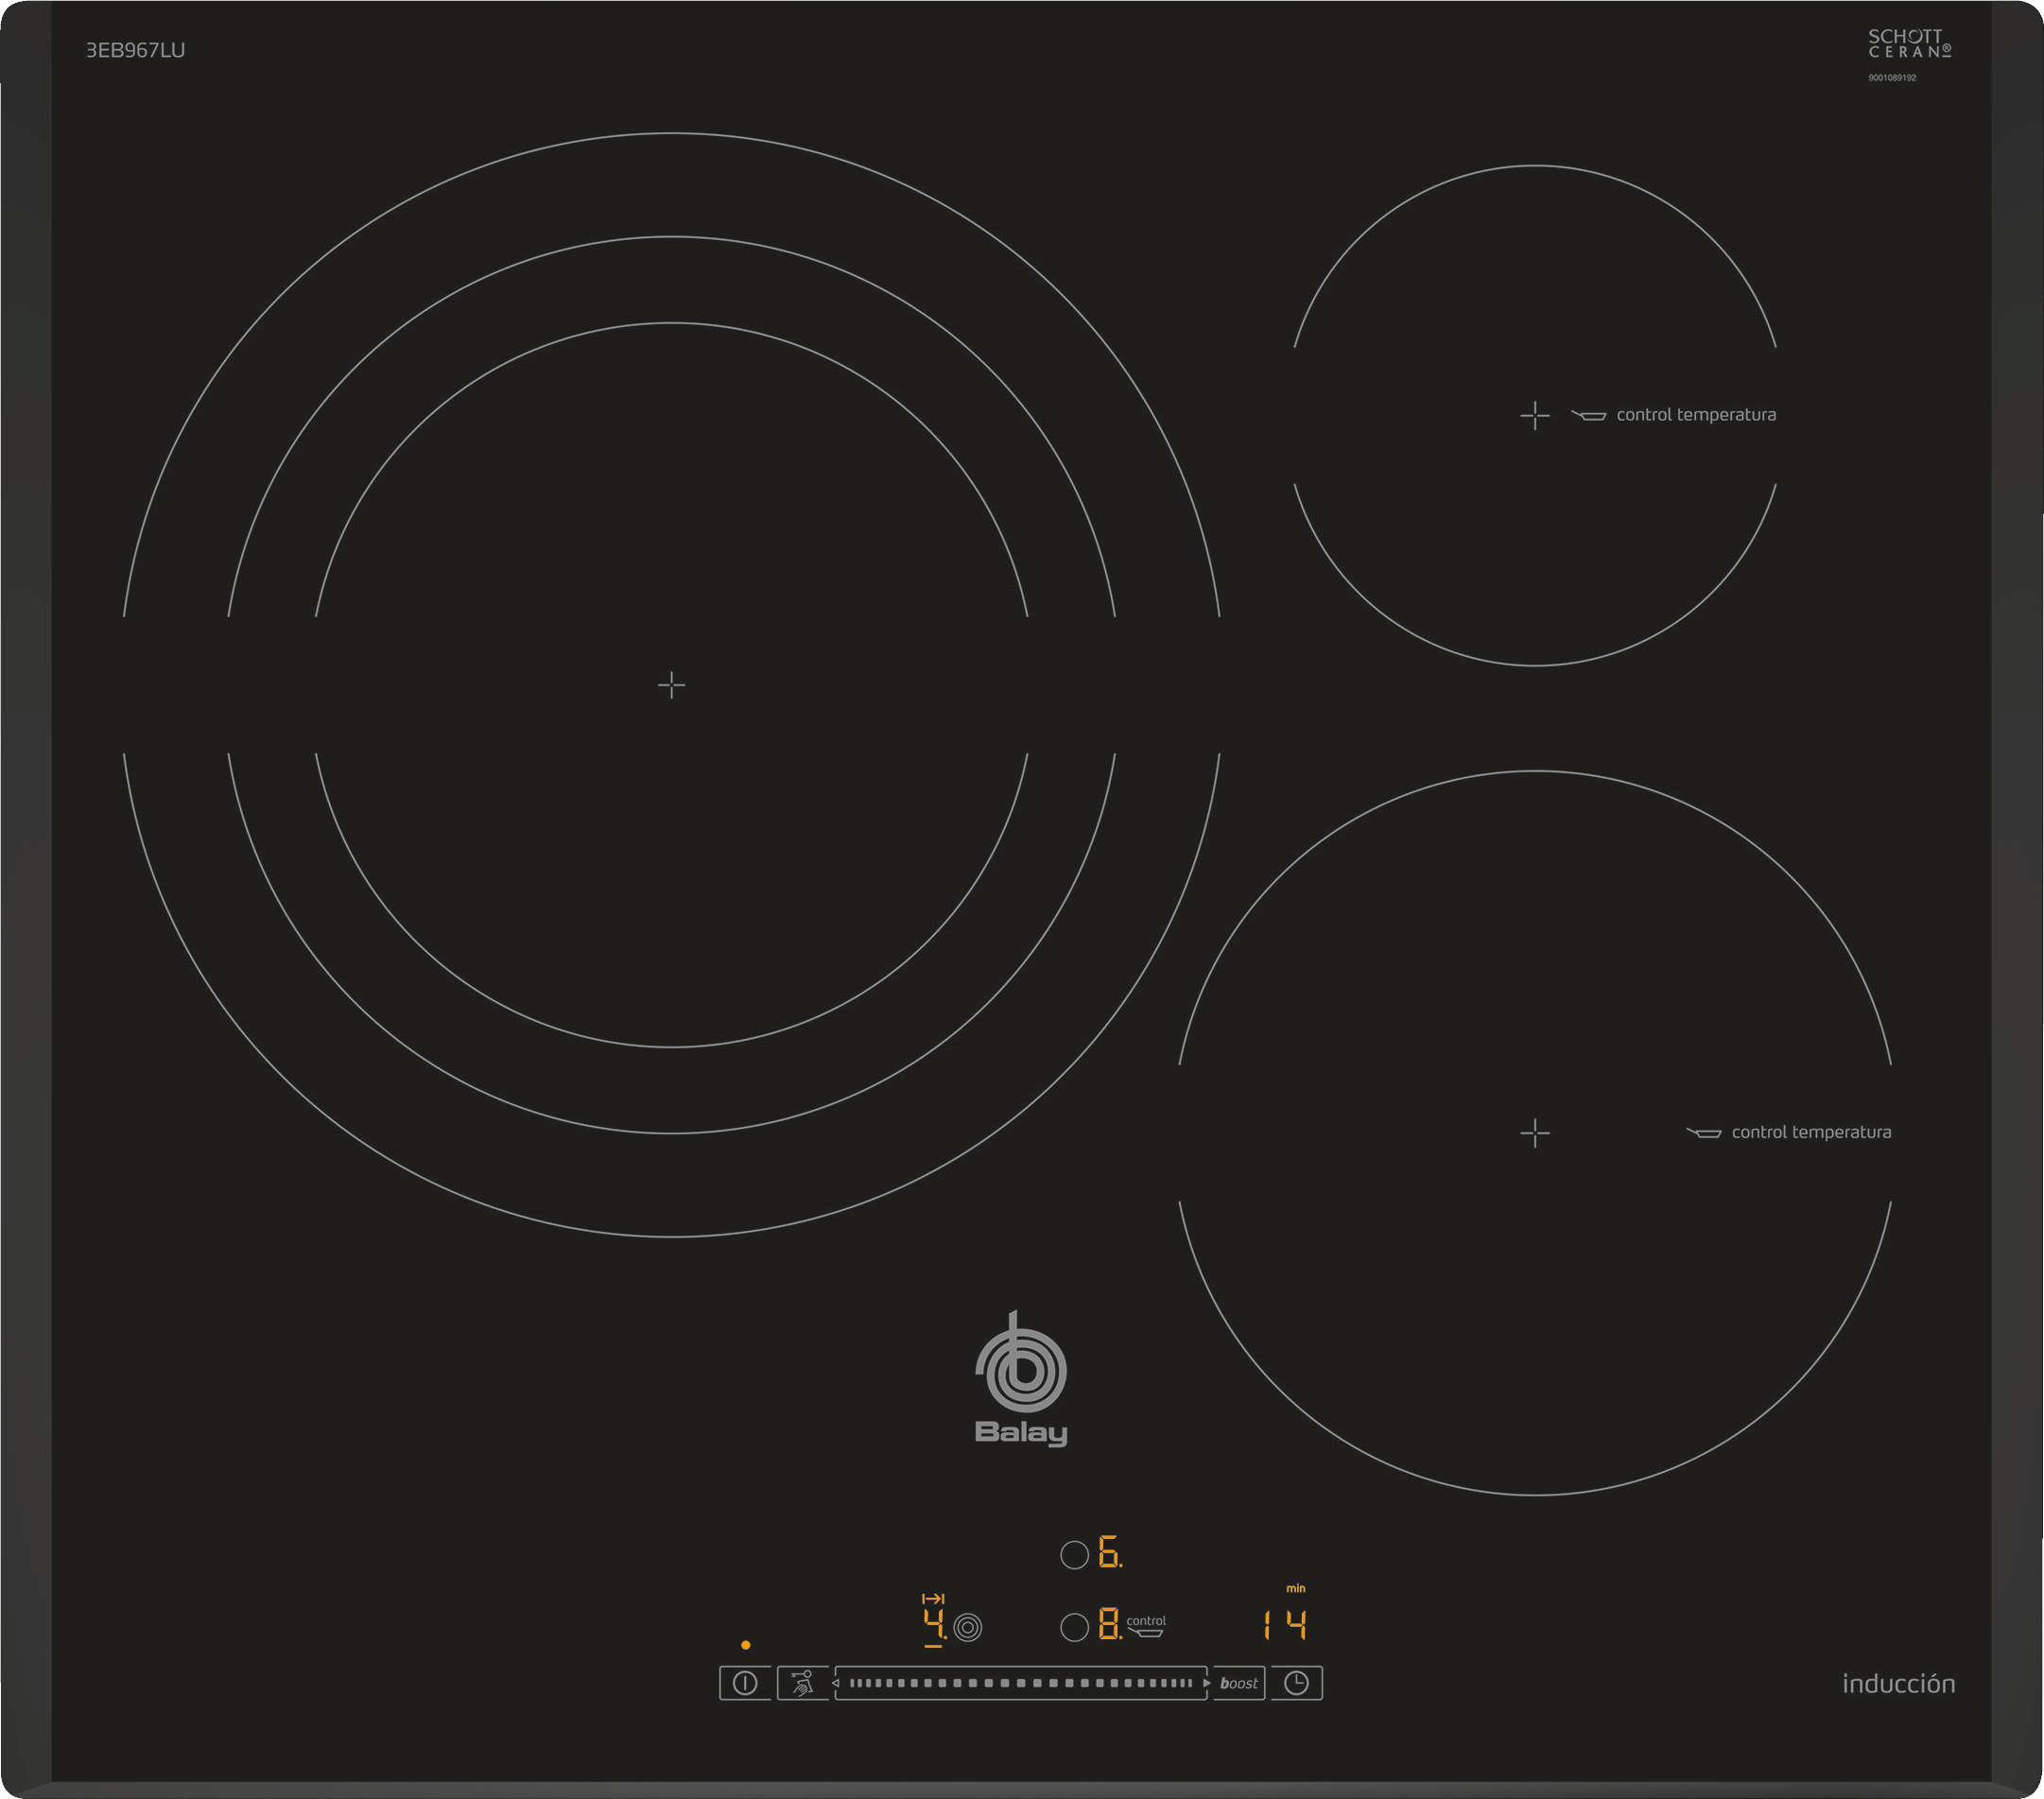This screenshot has width=2044, height=1799.
Task: Click control temperatura label in front right zone
Action: click(x=1811, y=1133)
